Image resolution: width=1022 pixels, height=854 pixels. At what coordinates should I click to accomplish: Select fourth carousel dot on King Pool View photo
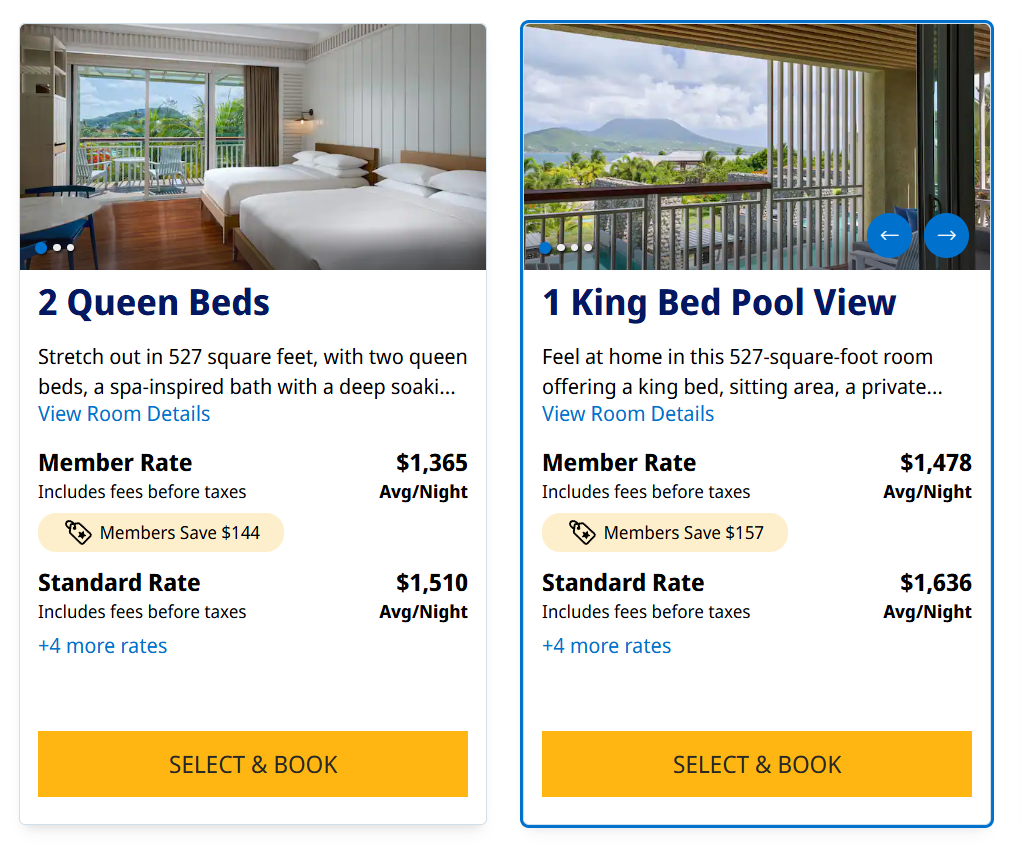(588, 247)
